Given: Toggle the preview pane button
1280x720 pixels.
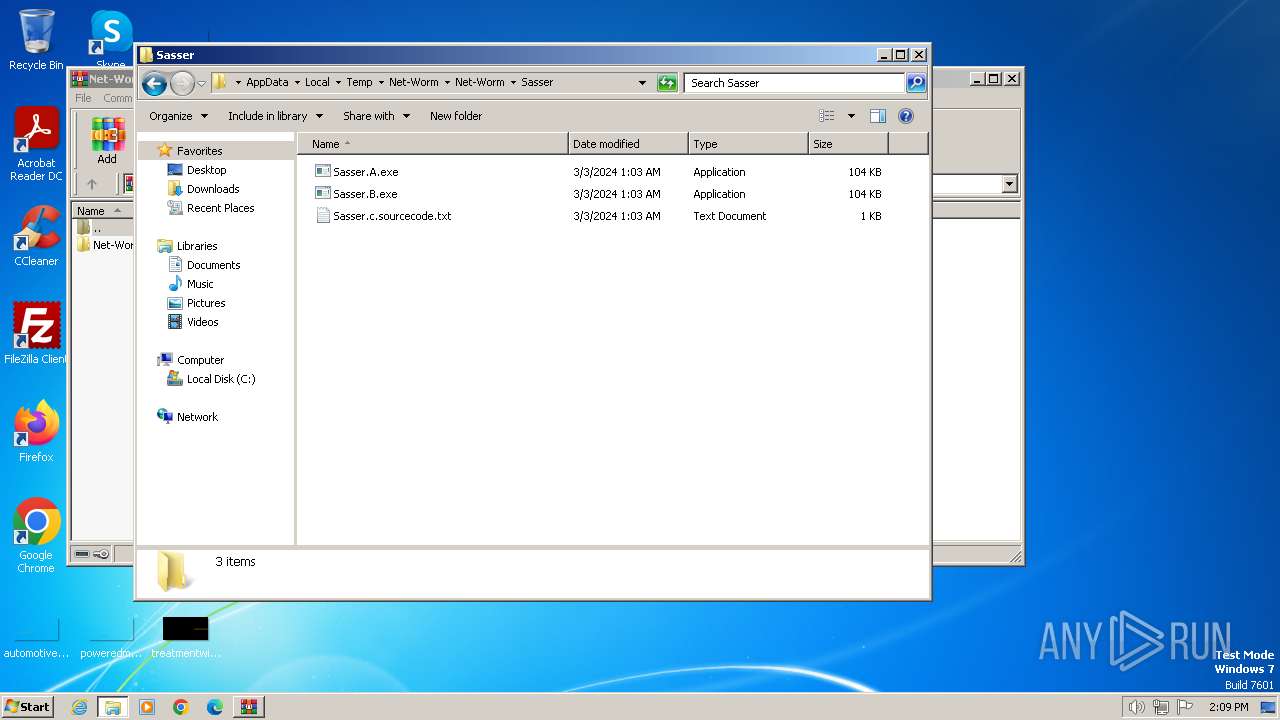Looking at the screenshot, I should point(877,116).
